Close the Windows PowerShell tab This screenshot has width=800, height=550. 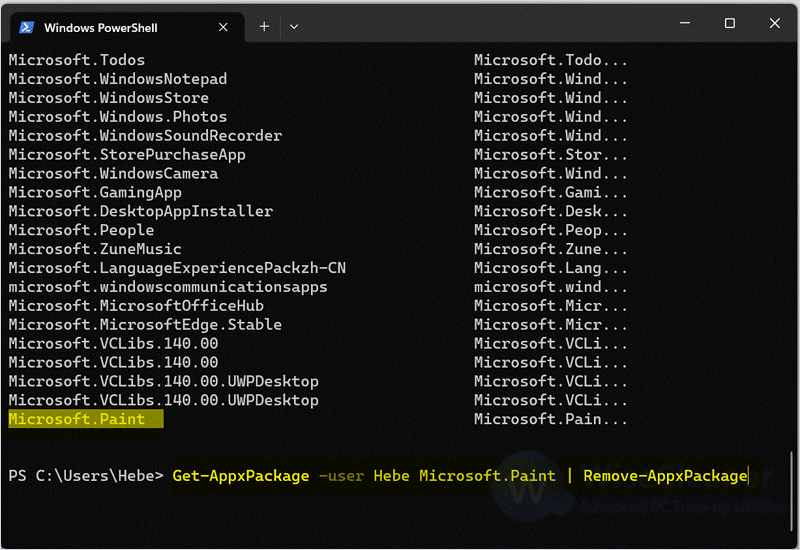(x=223, y=27)
